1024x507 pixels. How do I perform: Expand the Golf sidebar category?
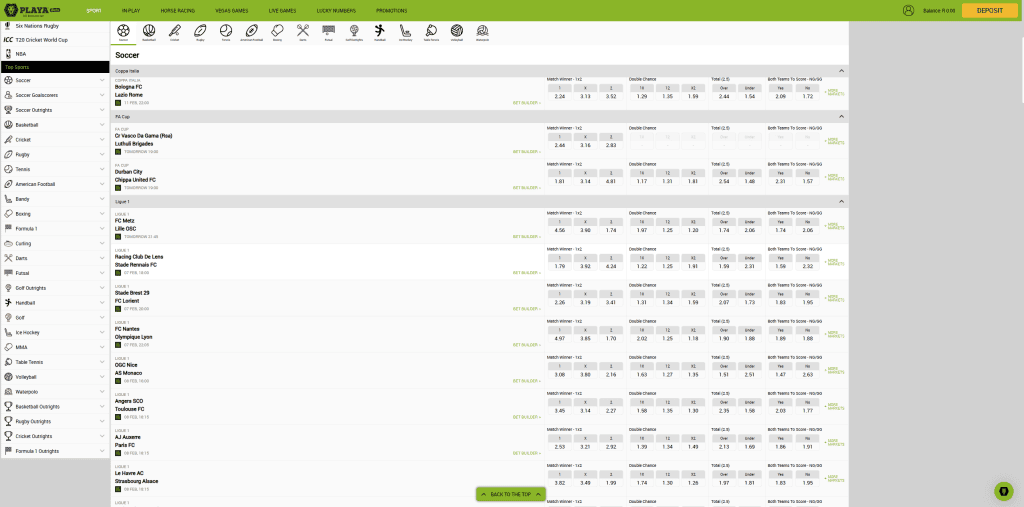102,318
